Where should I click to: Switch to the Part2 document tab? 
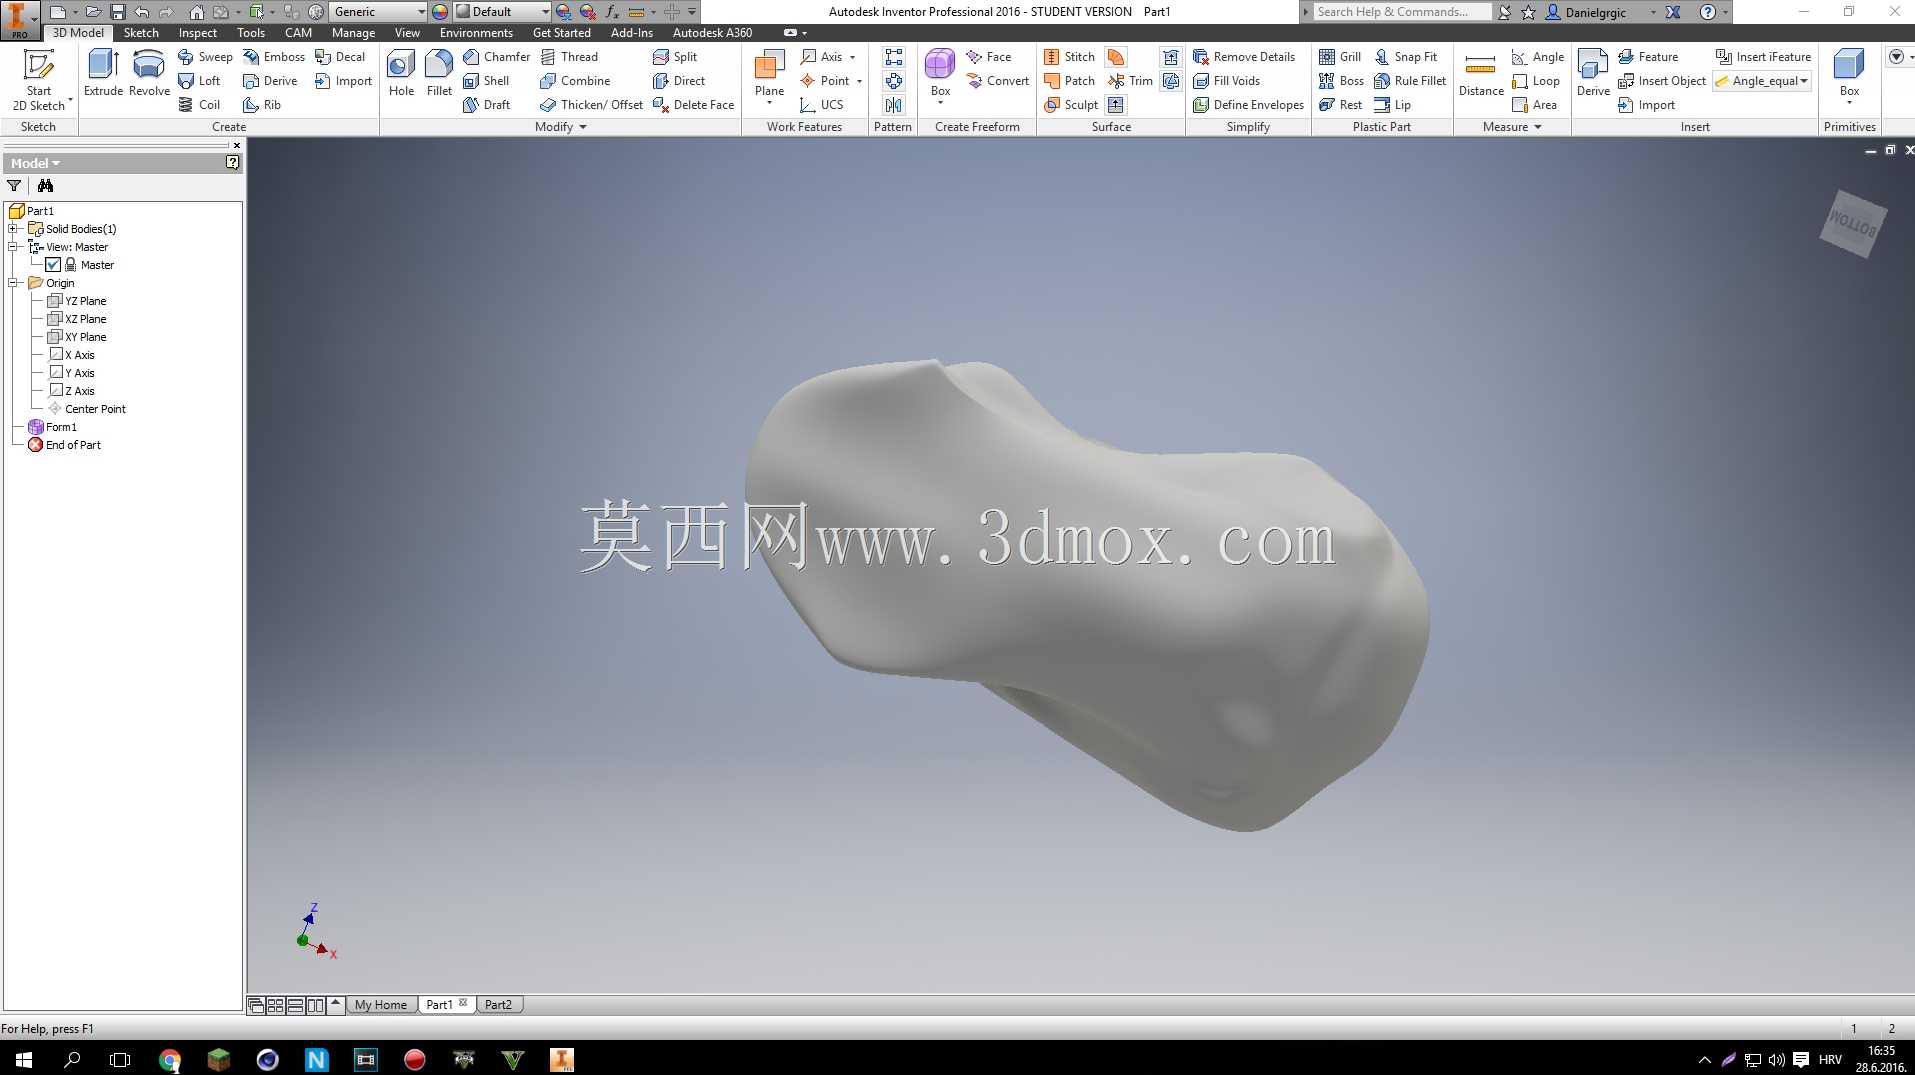498,1005
